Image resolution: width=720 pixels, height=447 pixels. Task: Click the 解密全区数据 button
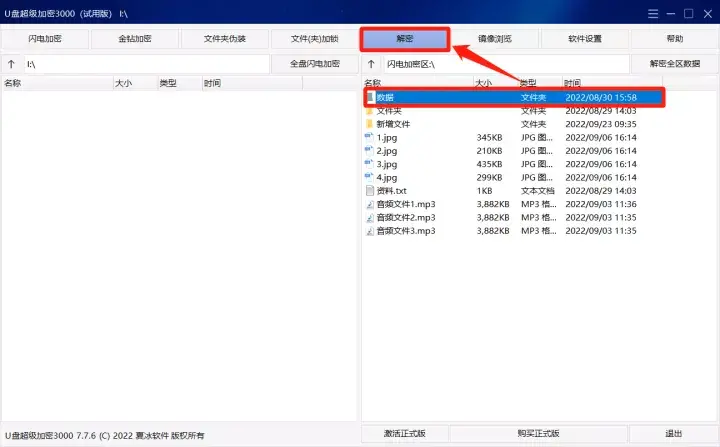pyautogui.click(x=675, y=64)
